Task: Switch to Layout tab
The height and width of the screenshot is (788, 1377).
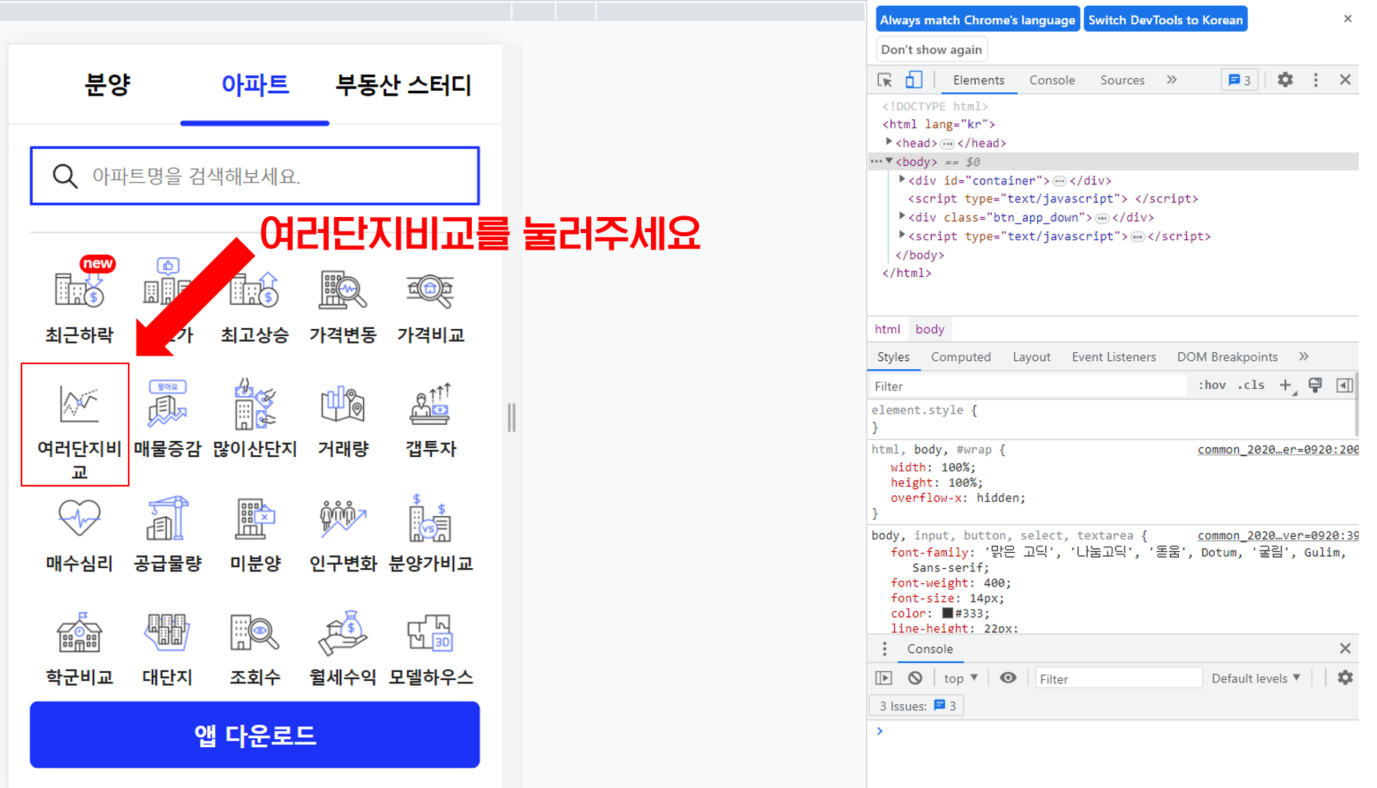Action: click(x=1031, y=357)
